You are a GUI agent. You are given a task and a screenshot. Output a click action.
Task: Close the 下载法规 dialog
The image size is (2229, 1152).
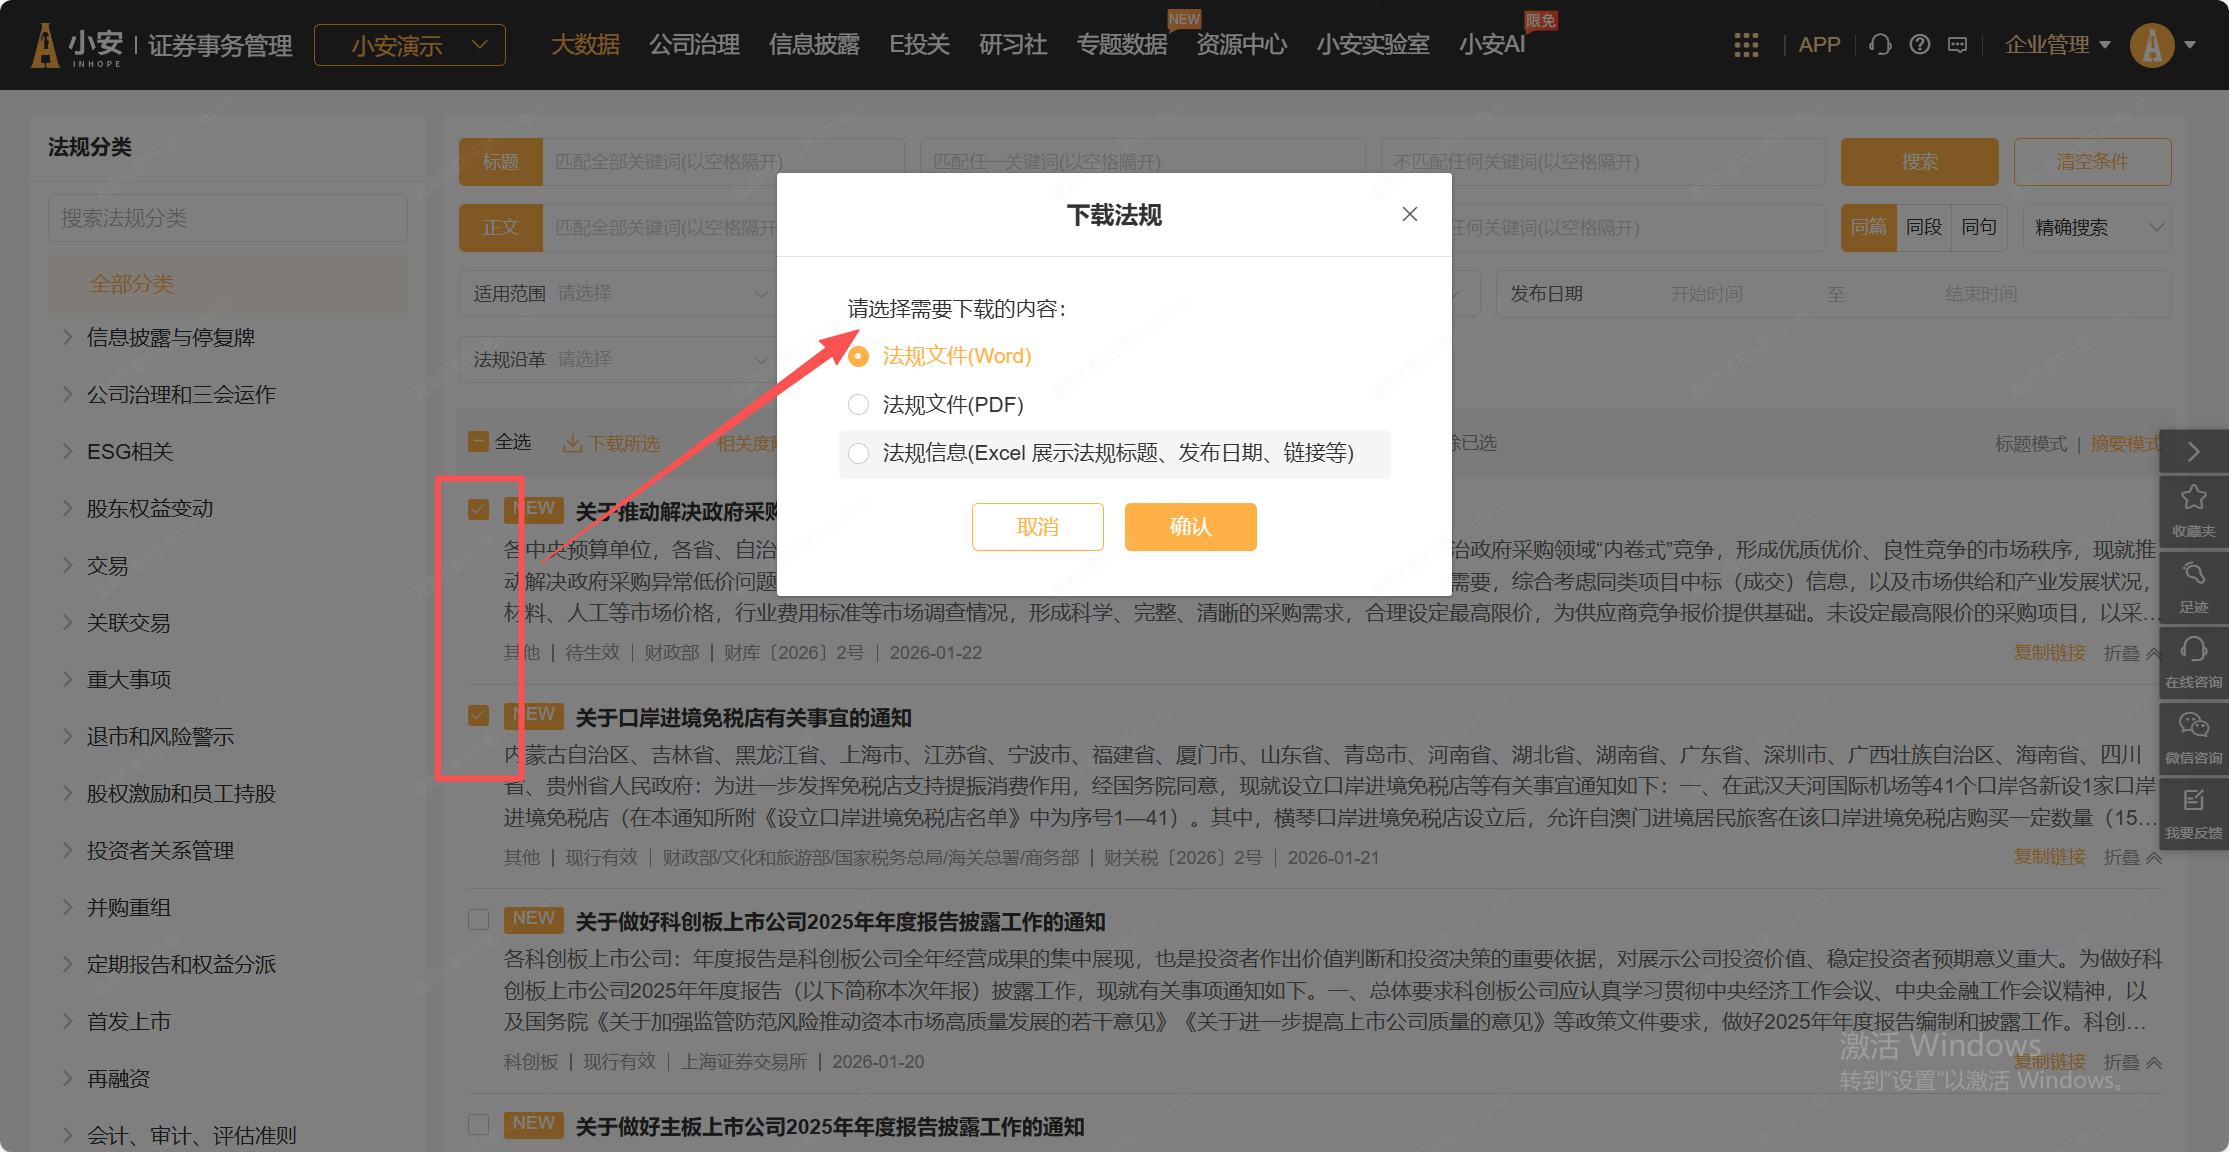point(1409,214)
